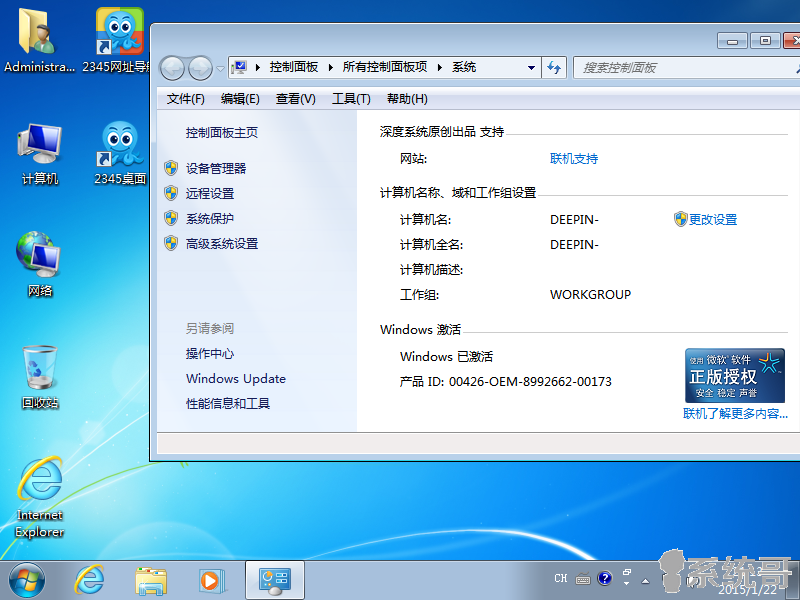Open 操作中心 link

210,354
